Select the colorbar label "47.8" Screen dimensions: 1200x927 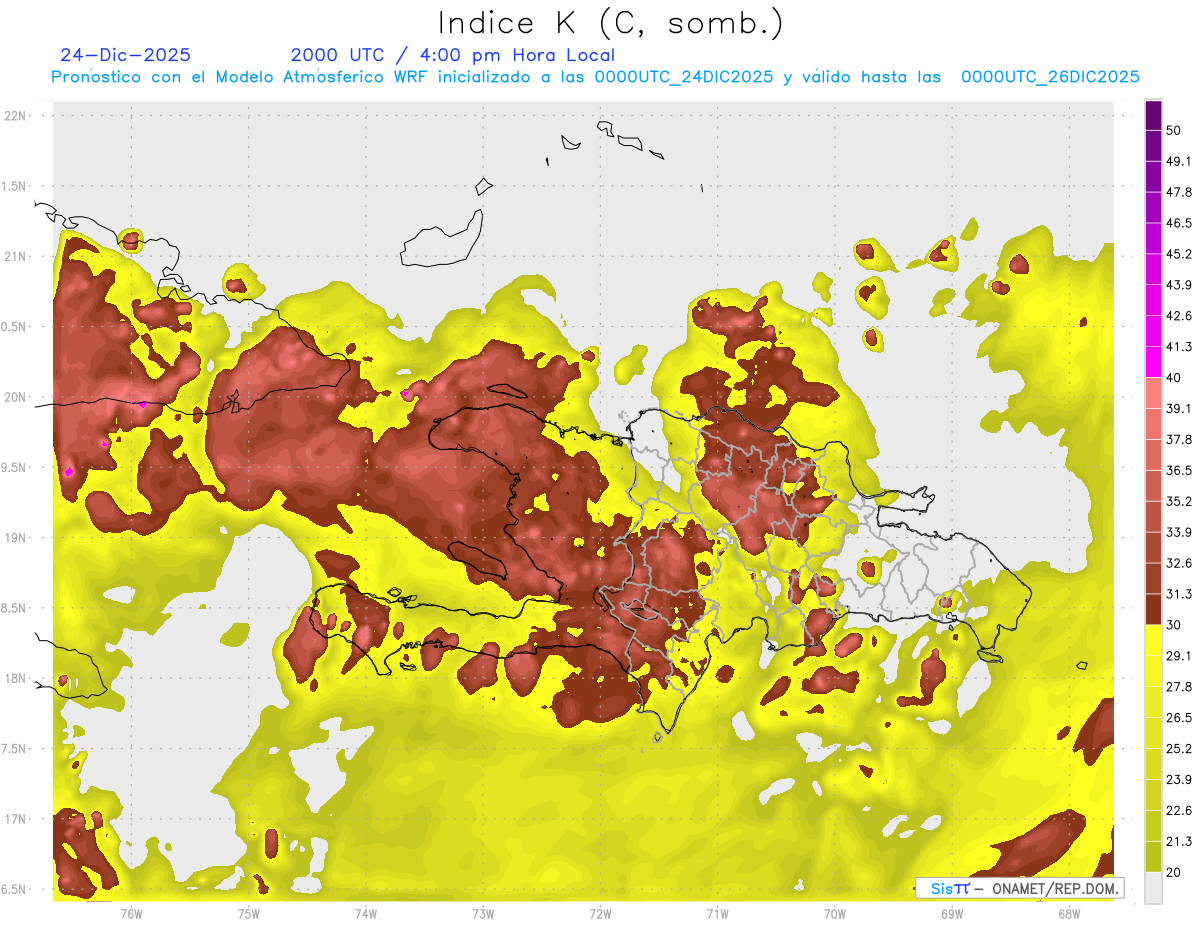pos(1179,192)
